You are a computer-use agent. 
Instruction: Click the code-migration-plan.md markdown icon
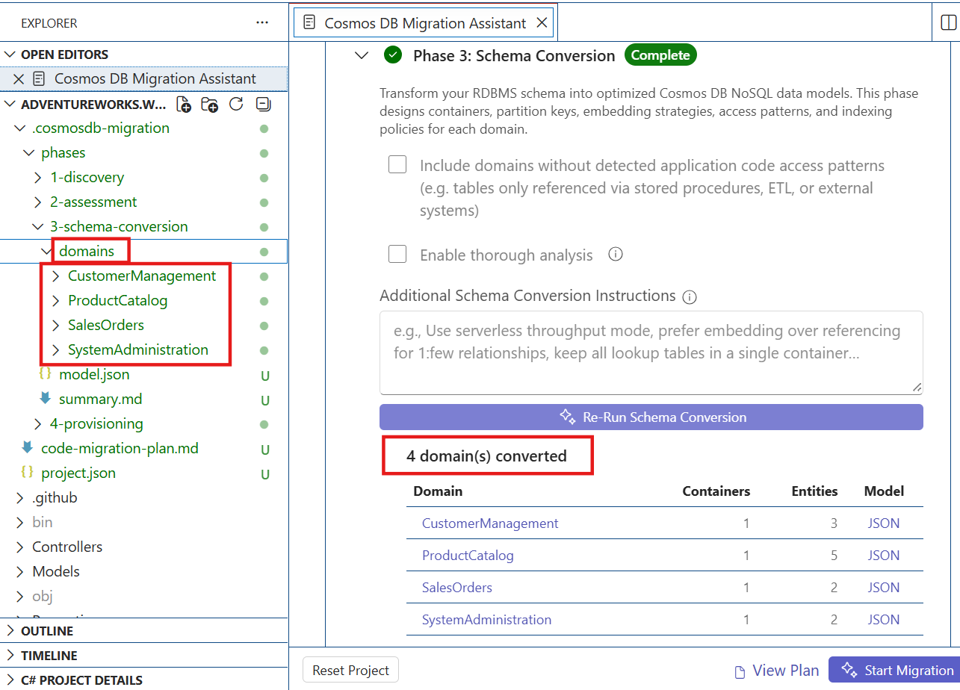click(27, 447)
